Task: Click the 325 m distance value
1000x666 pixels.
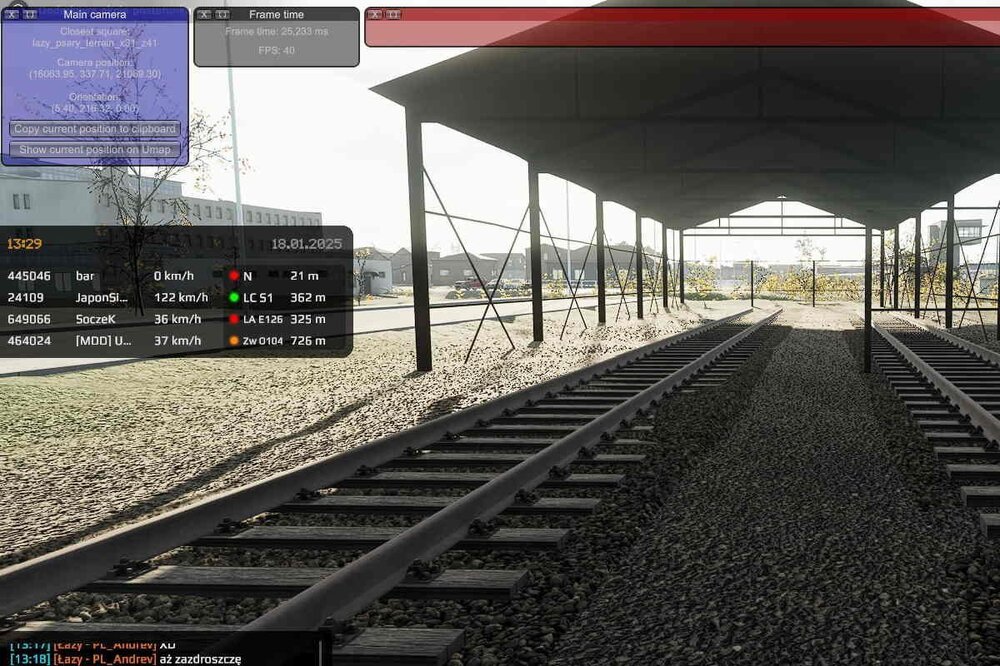Action: tap(308, 320)
